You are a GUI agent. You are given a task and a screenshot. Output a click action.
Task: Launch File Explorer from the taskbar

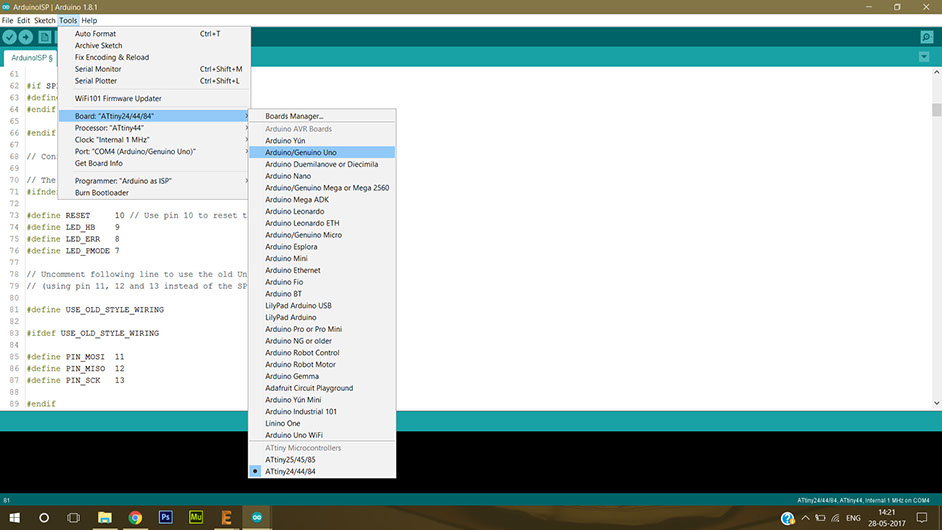pyautogui.click(x=105, y=517)
